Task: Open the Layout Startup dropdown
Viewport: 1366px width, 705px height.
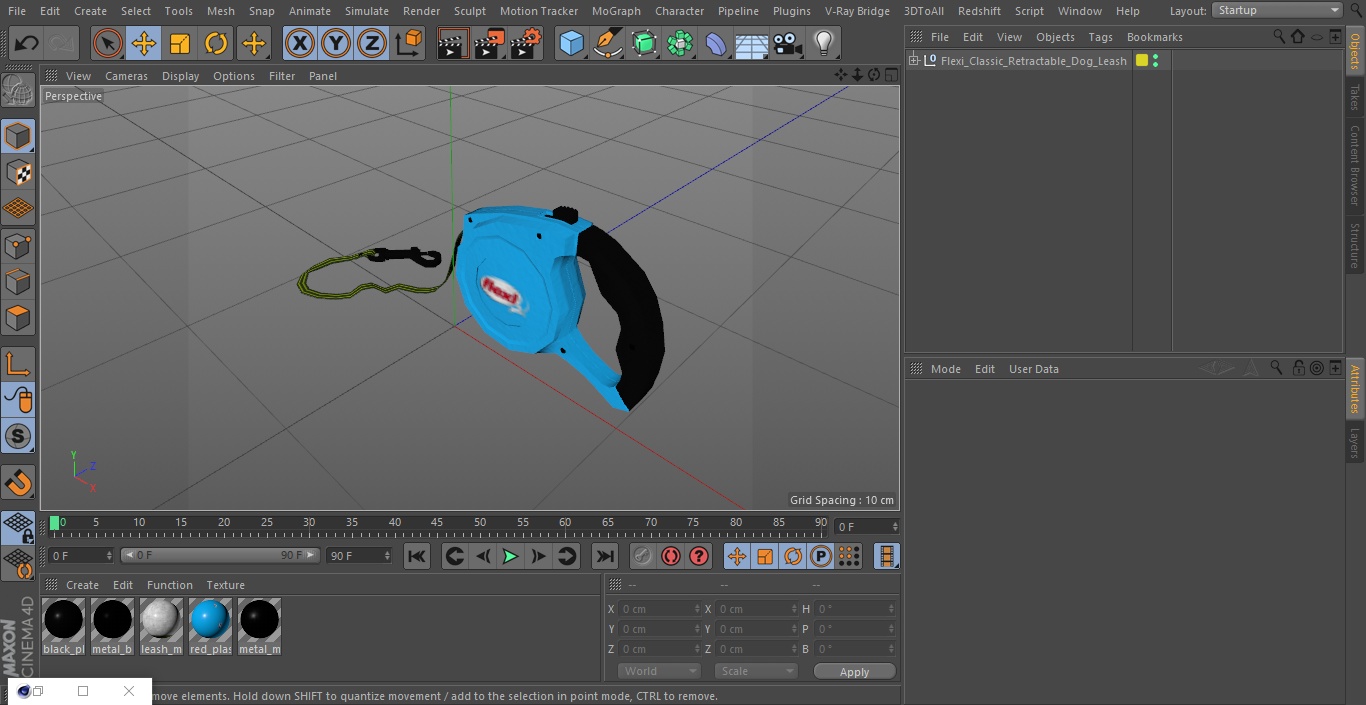Action: coord(1278,10)
